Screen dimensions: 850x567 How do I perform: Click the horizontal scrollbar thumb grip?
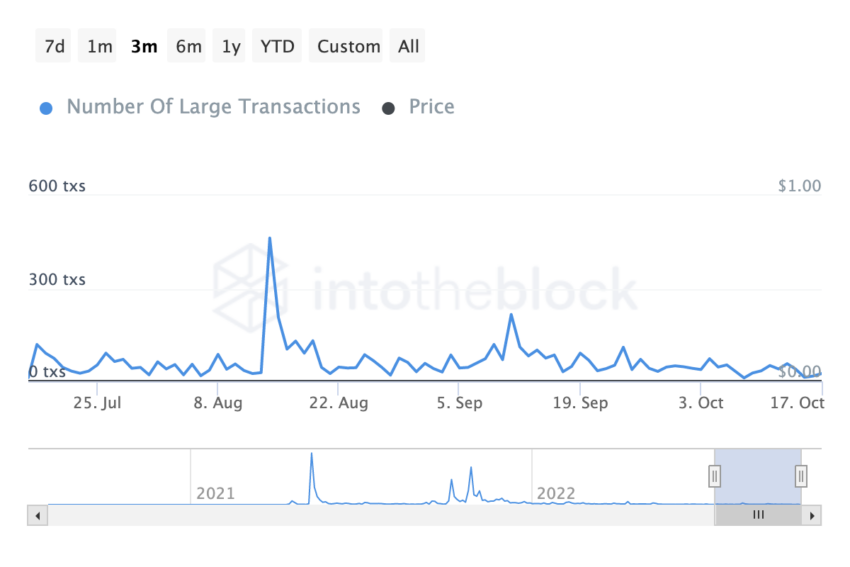758,515
